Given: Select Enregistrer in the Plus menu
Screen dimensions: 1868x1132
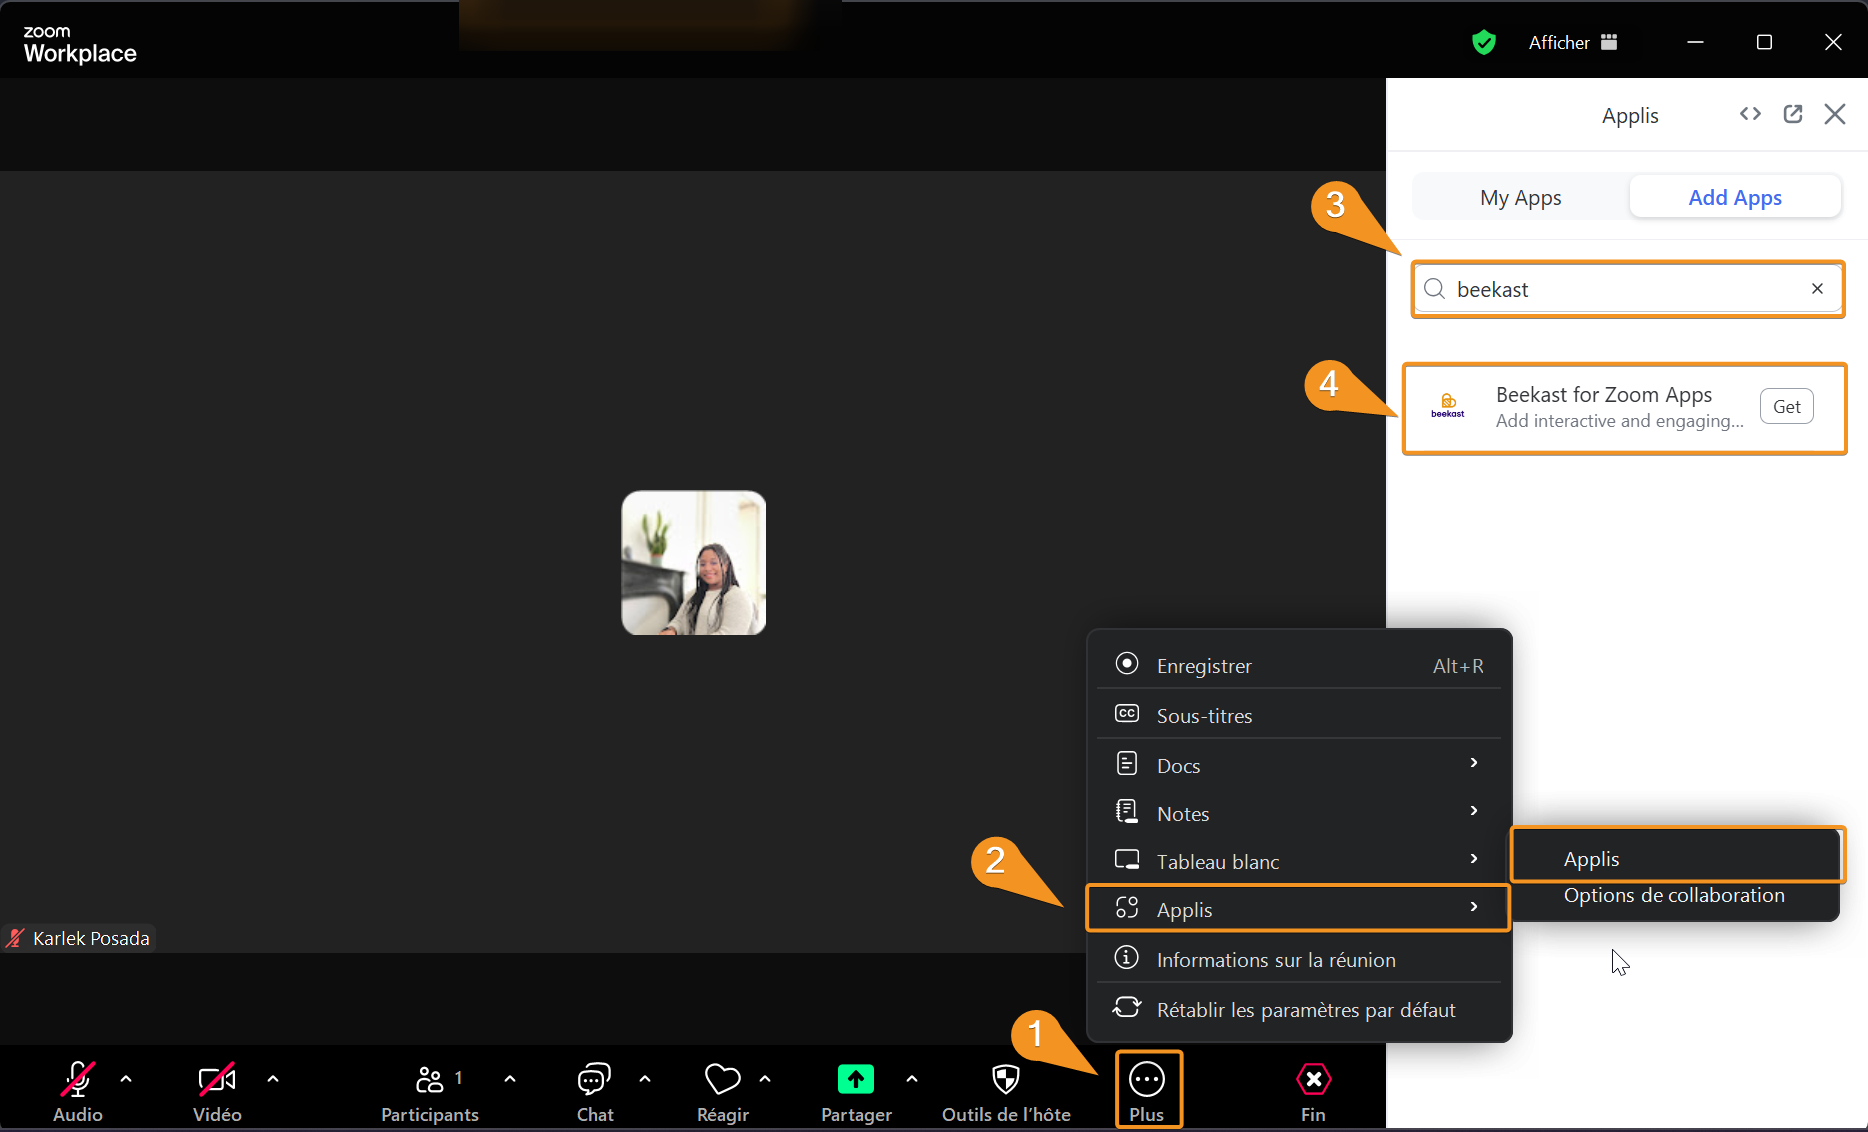Looking at the screenshot, I should coord(1299,665).
